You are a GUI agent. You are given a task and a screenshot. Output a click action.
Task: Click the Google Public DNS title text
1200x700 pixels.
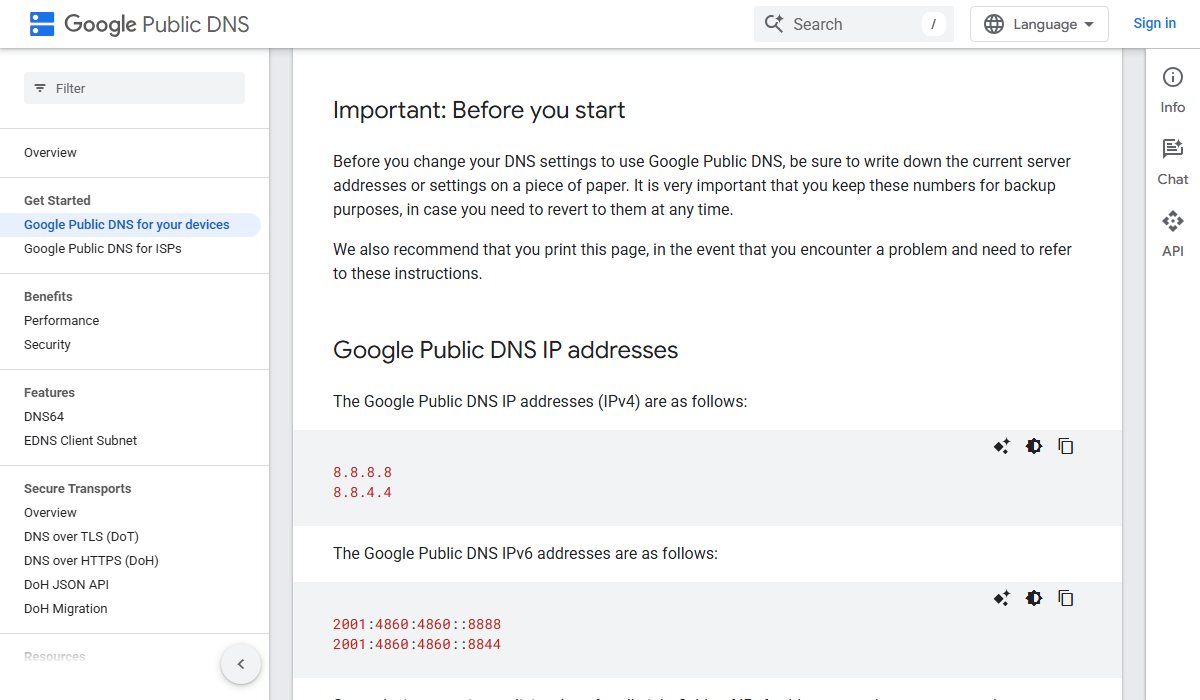coord(157,24)
